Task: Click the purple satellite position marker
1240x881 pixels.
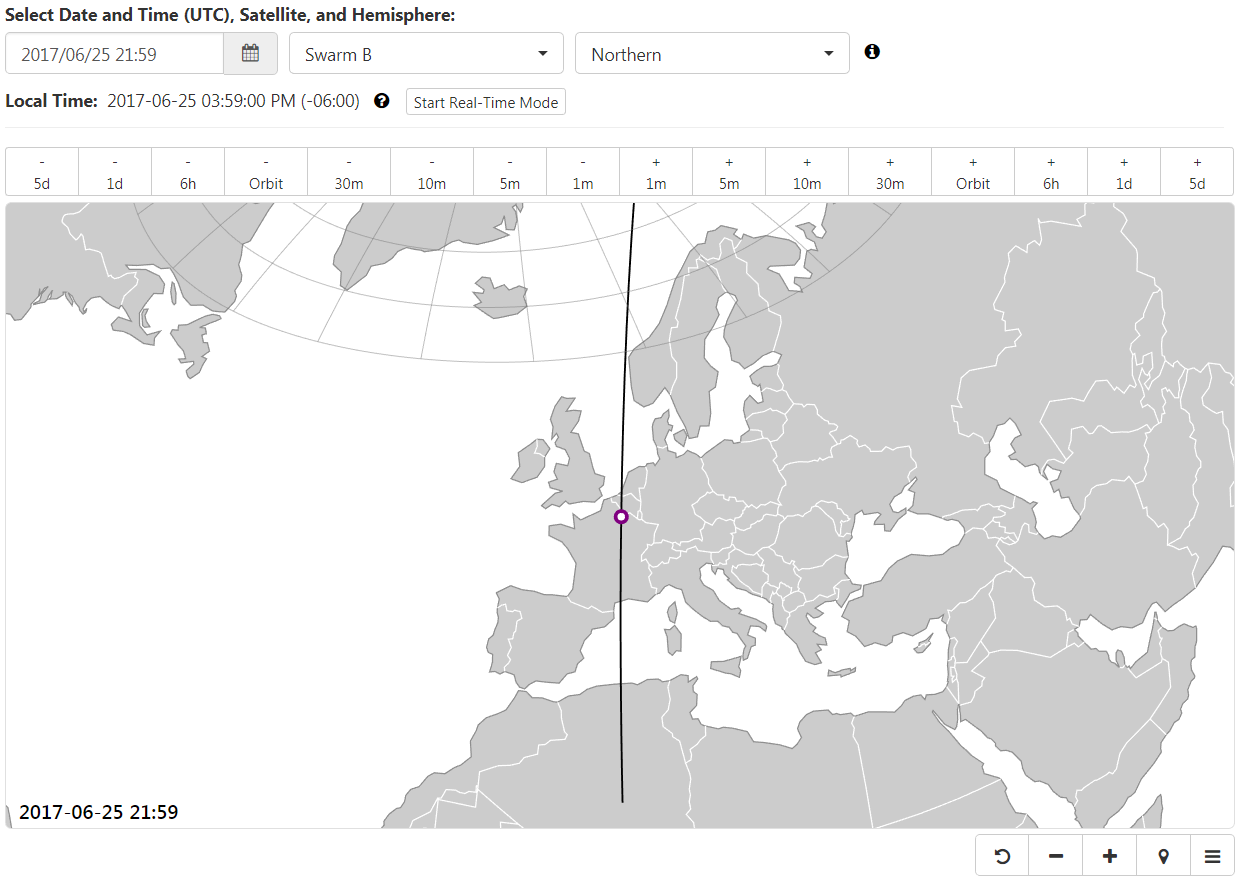Action: pyautogui.click(x=621, y=517)
